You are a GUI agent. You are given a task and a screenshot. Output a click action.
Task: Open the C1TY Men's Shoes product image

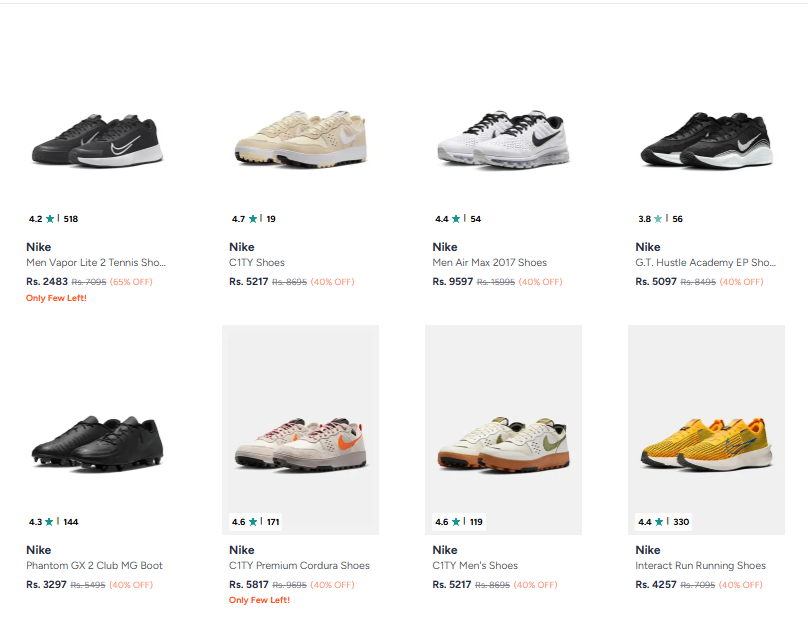click(x=503, y=441)
